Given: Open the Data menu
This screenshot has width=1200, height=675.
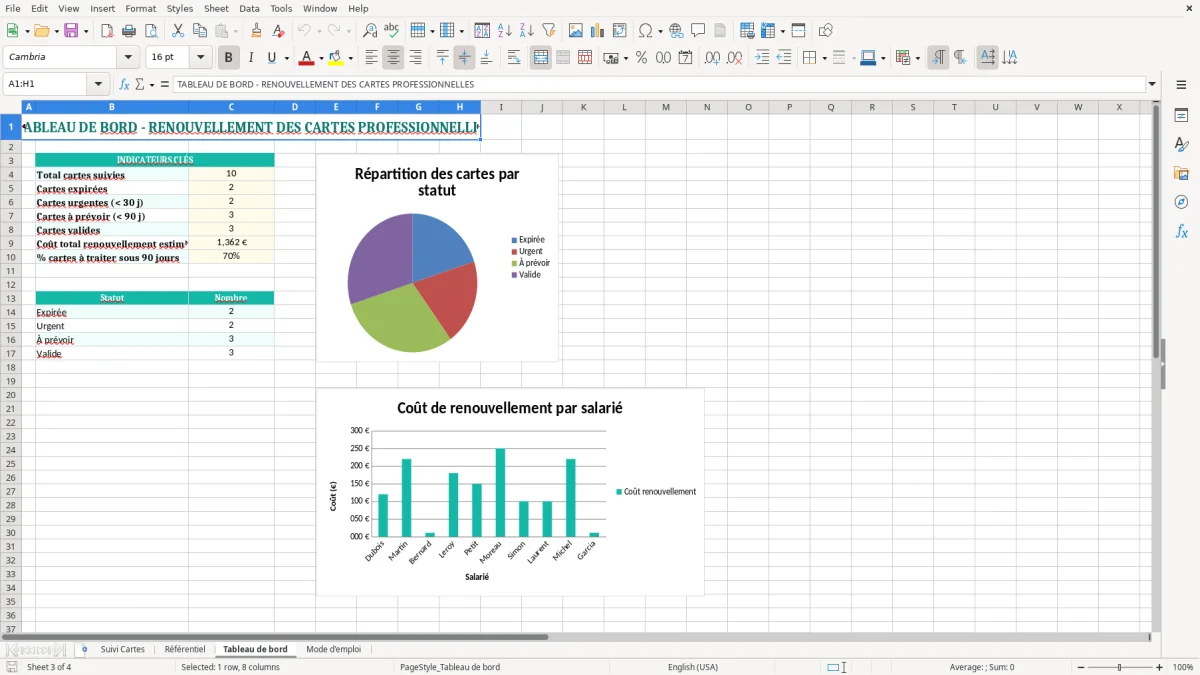Looking at the screenshot, I should pyautogui.click(x=249, y=8).
